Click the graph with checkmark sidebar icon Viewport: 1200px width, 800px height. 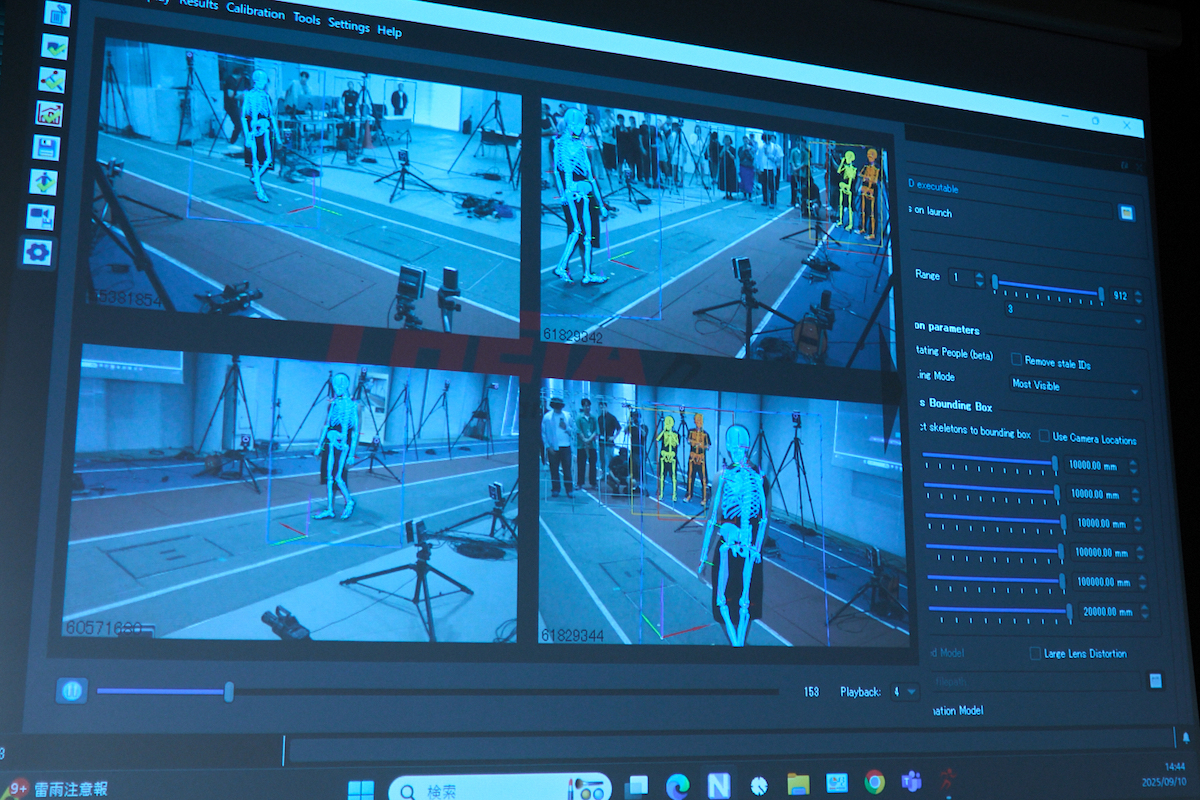pos(49,113)
